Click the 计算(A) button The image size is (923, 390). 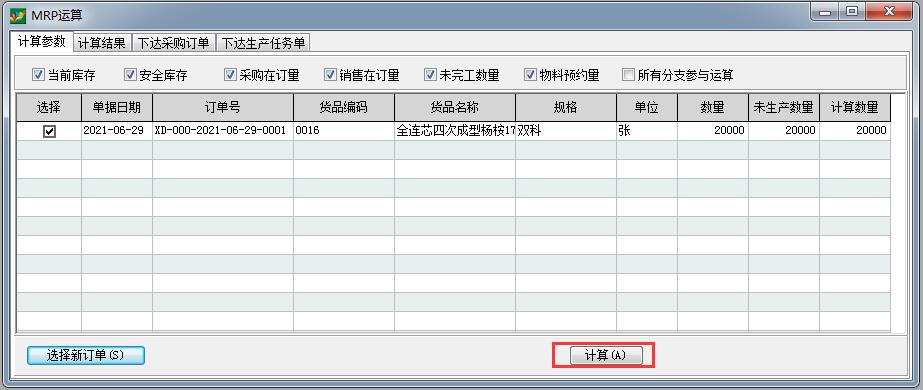click(x=605, y=355)
